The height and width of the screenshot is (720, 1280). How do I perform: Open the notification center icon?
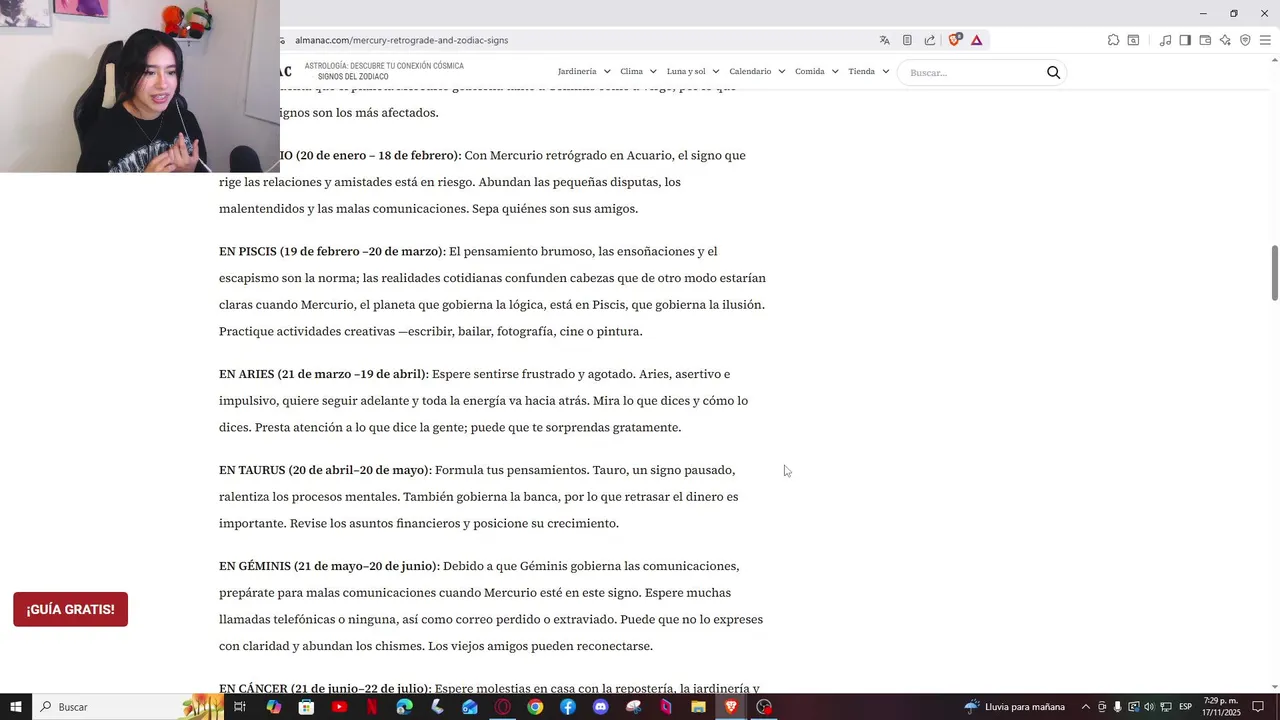coord(1258,707)
